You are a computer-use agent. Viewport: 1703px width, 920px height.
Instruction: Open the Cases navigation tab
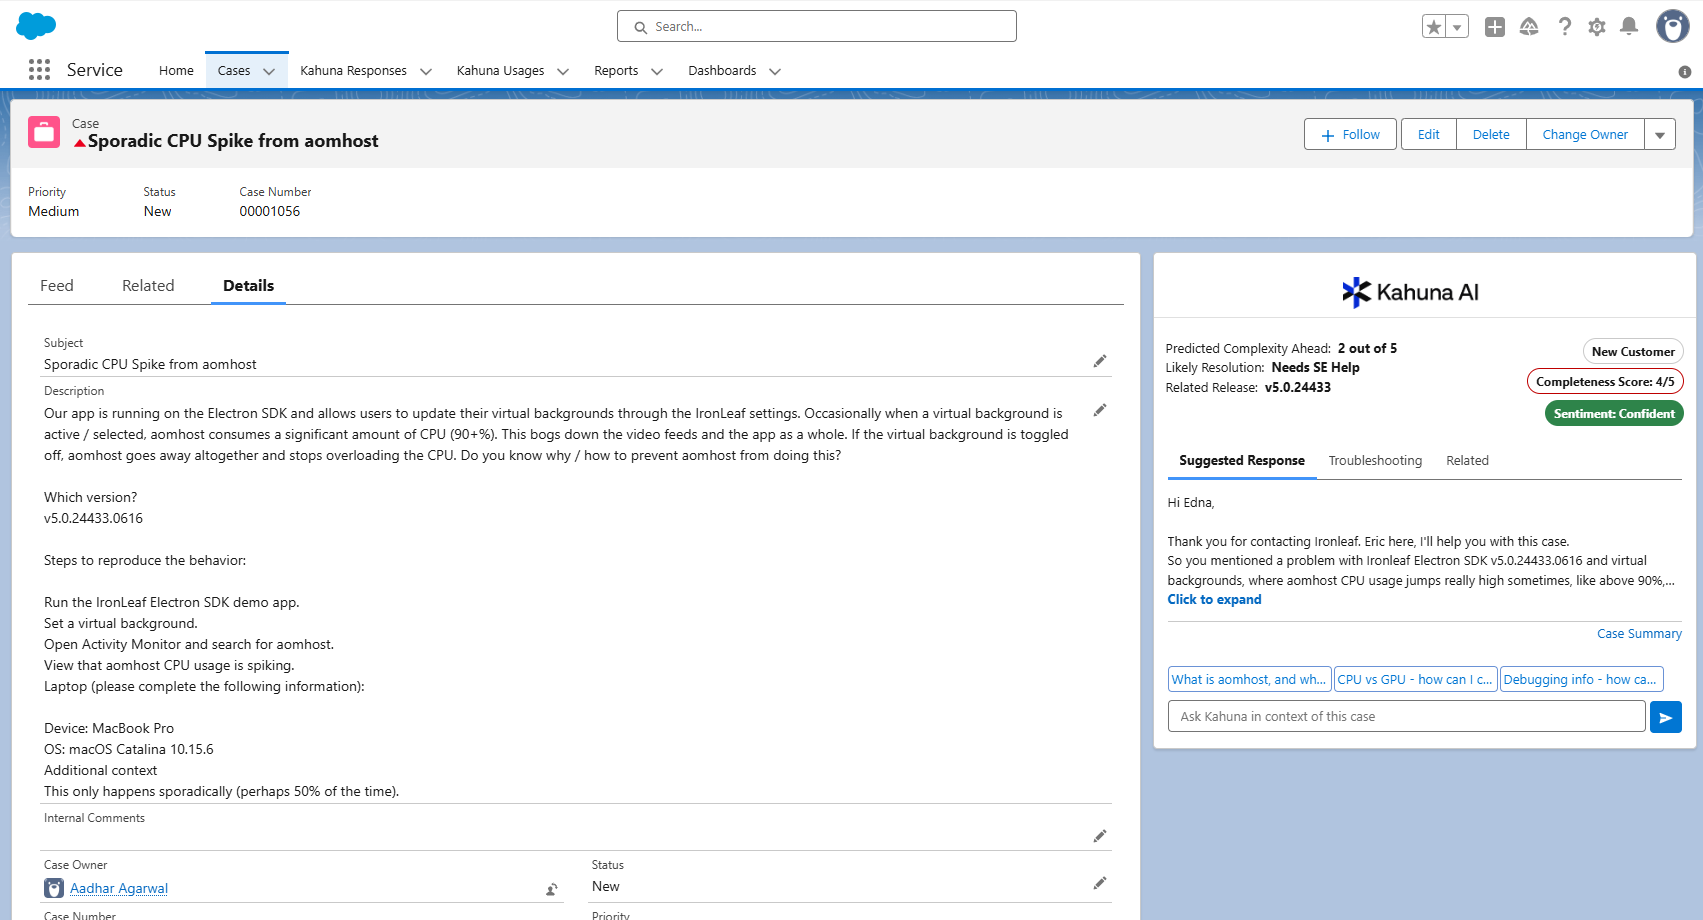coord(234,70)
